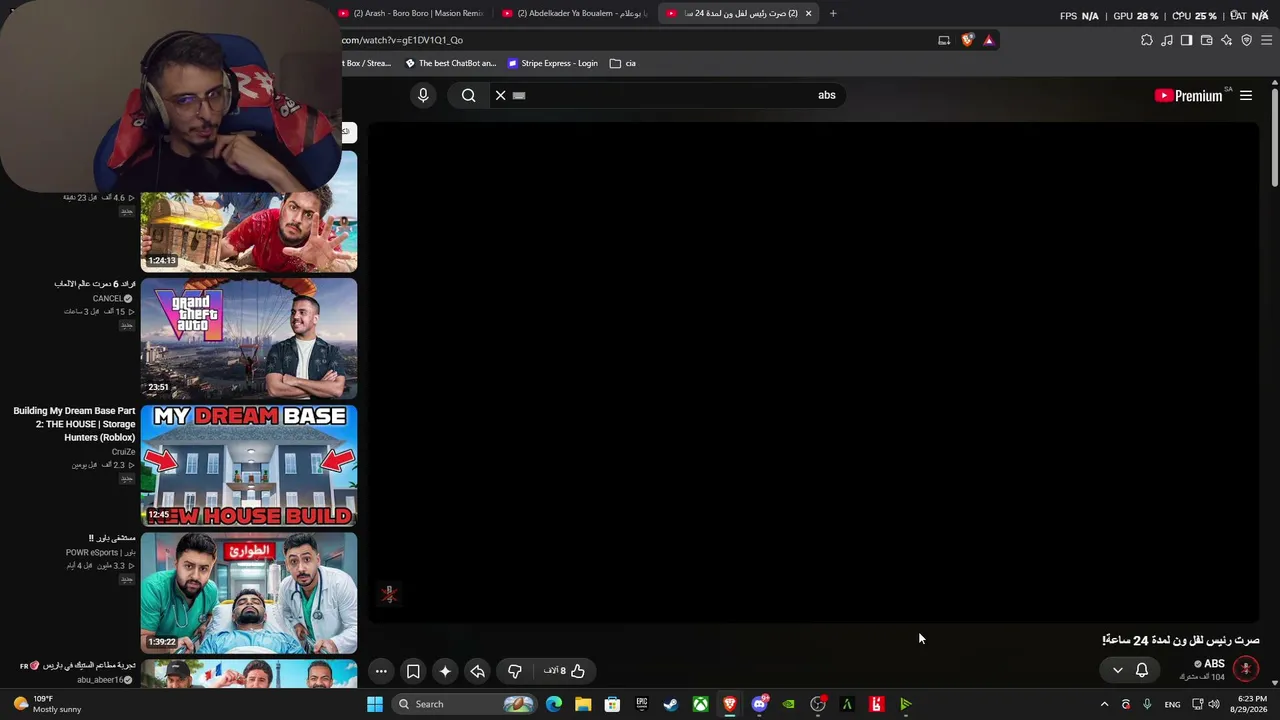Image resolution: width=1280 pixels, height=720 pixels.
Task: Open the Windows Start menu
Action: [375, 704]
